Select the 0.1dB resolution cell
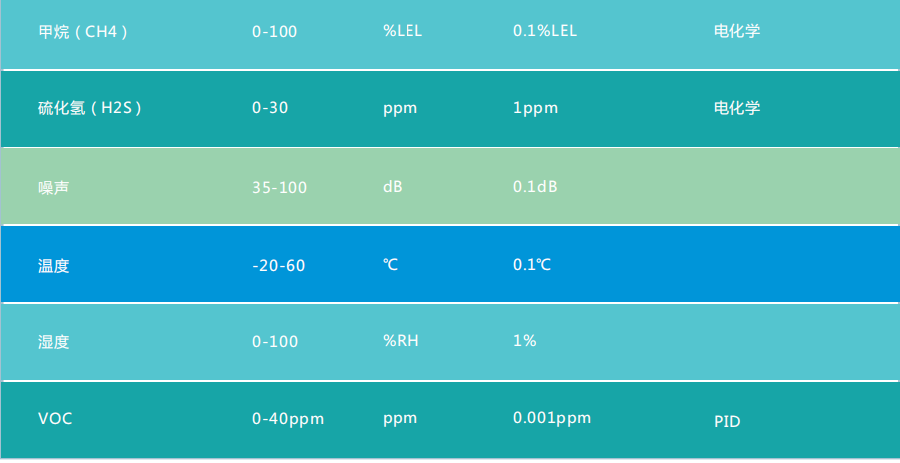 click(535, 187)
